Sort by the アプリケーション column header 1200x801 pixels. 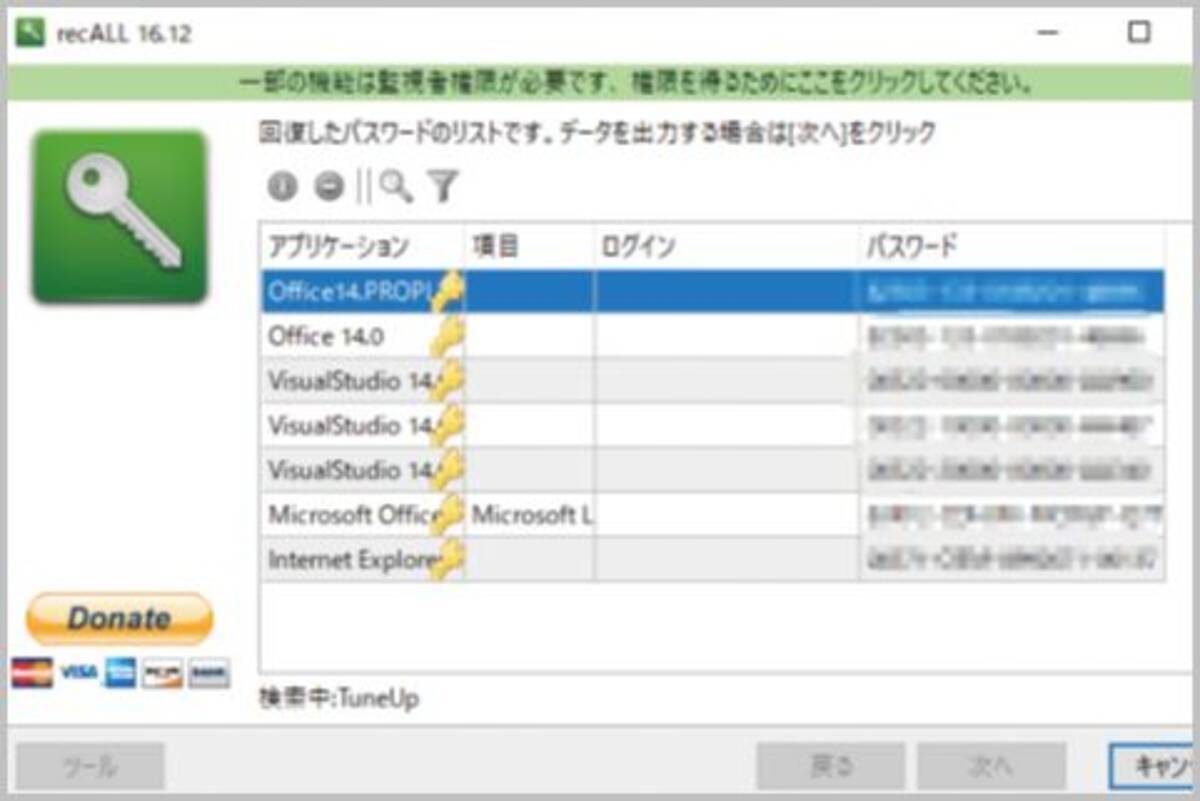(340, 247)
